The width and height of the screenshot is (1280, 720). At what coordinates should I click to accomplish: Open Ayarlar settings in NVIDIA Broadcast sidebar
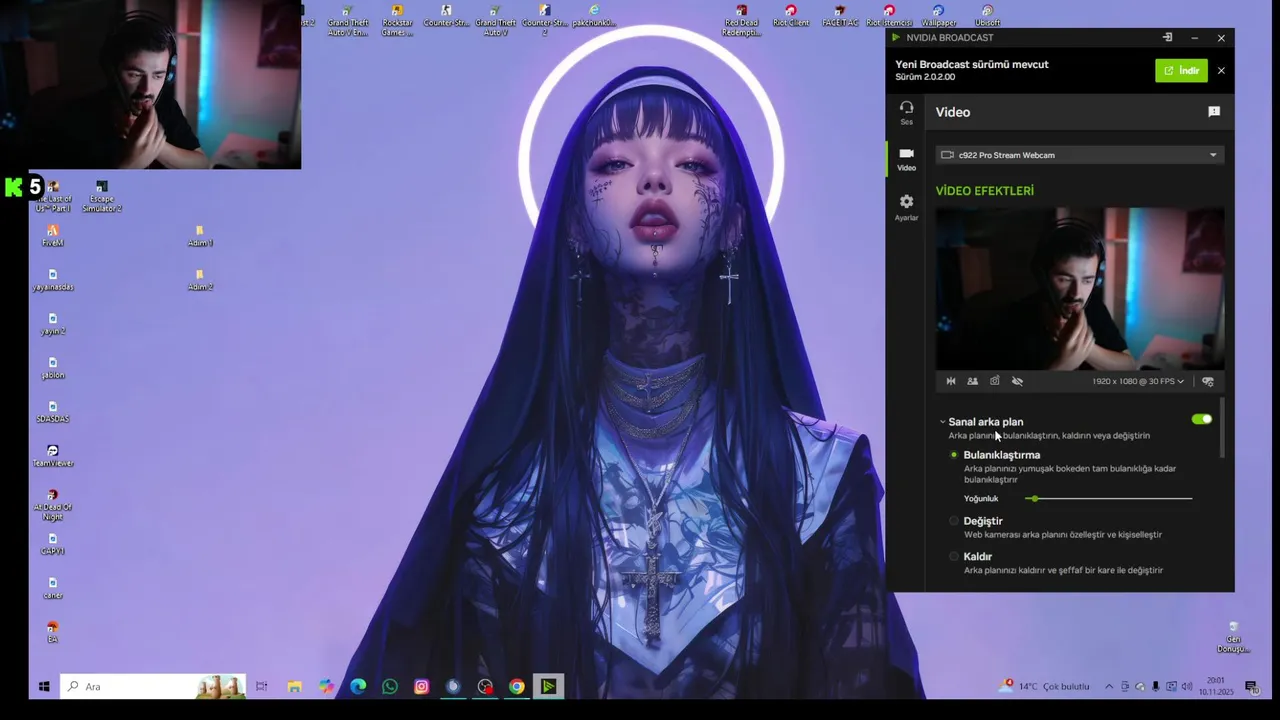(906, 207)
